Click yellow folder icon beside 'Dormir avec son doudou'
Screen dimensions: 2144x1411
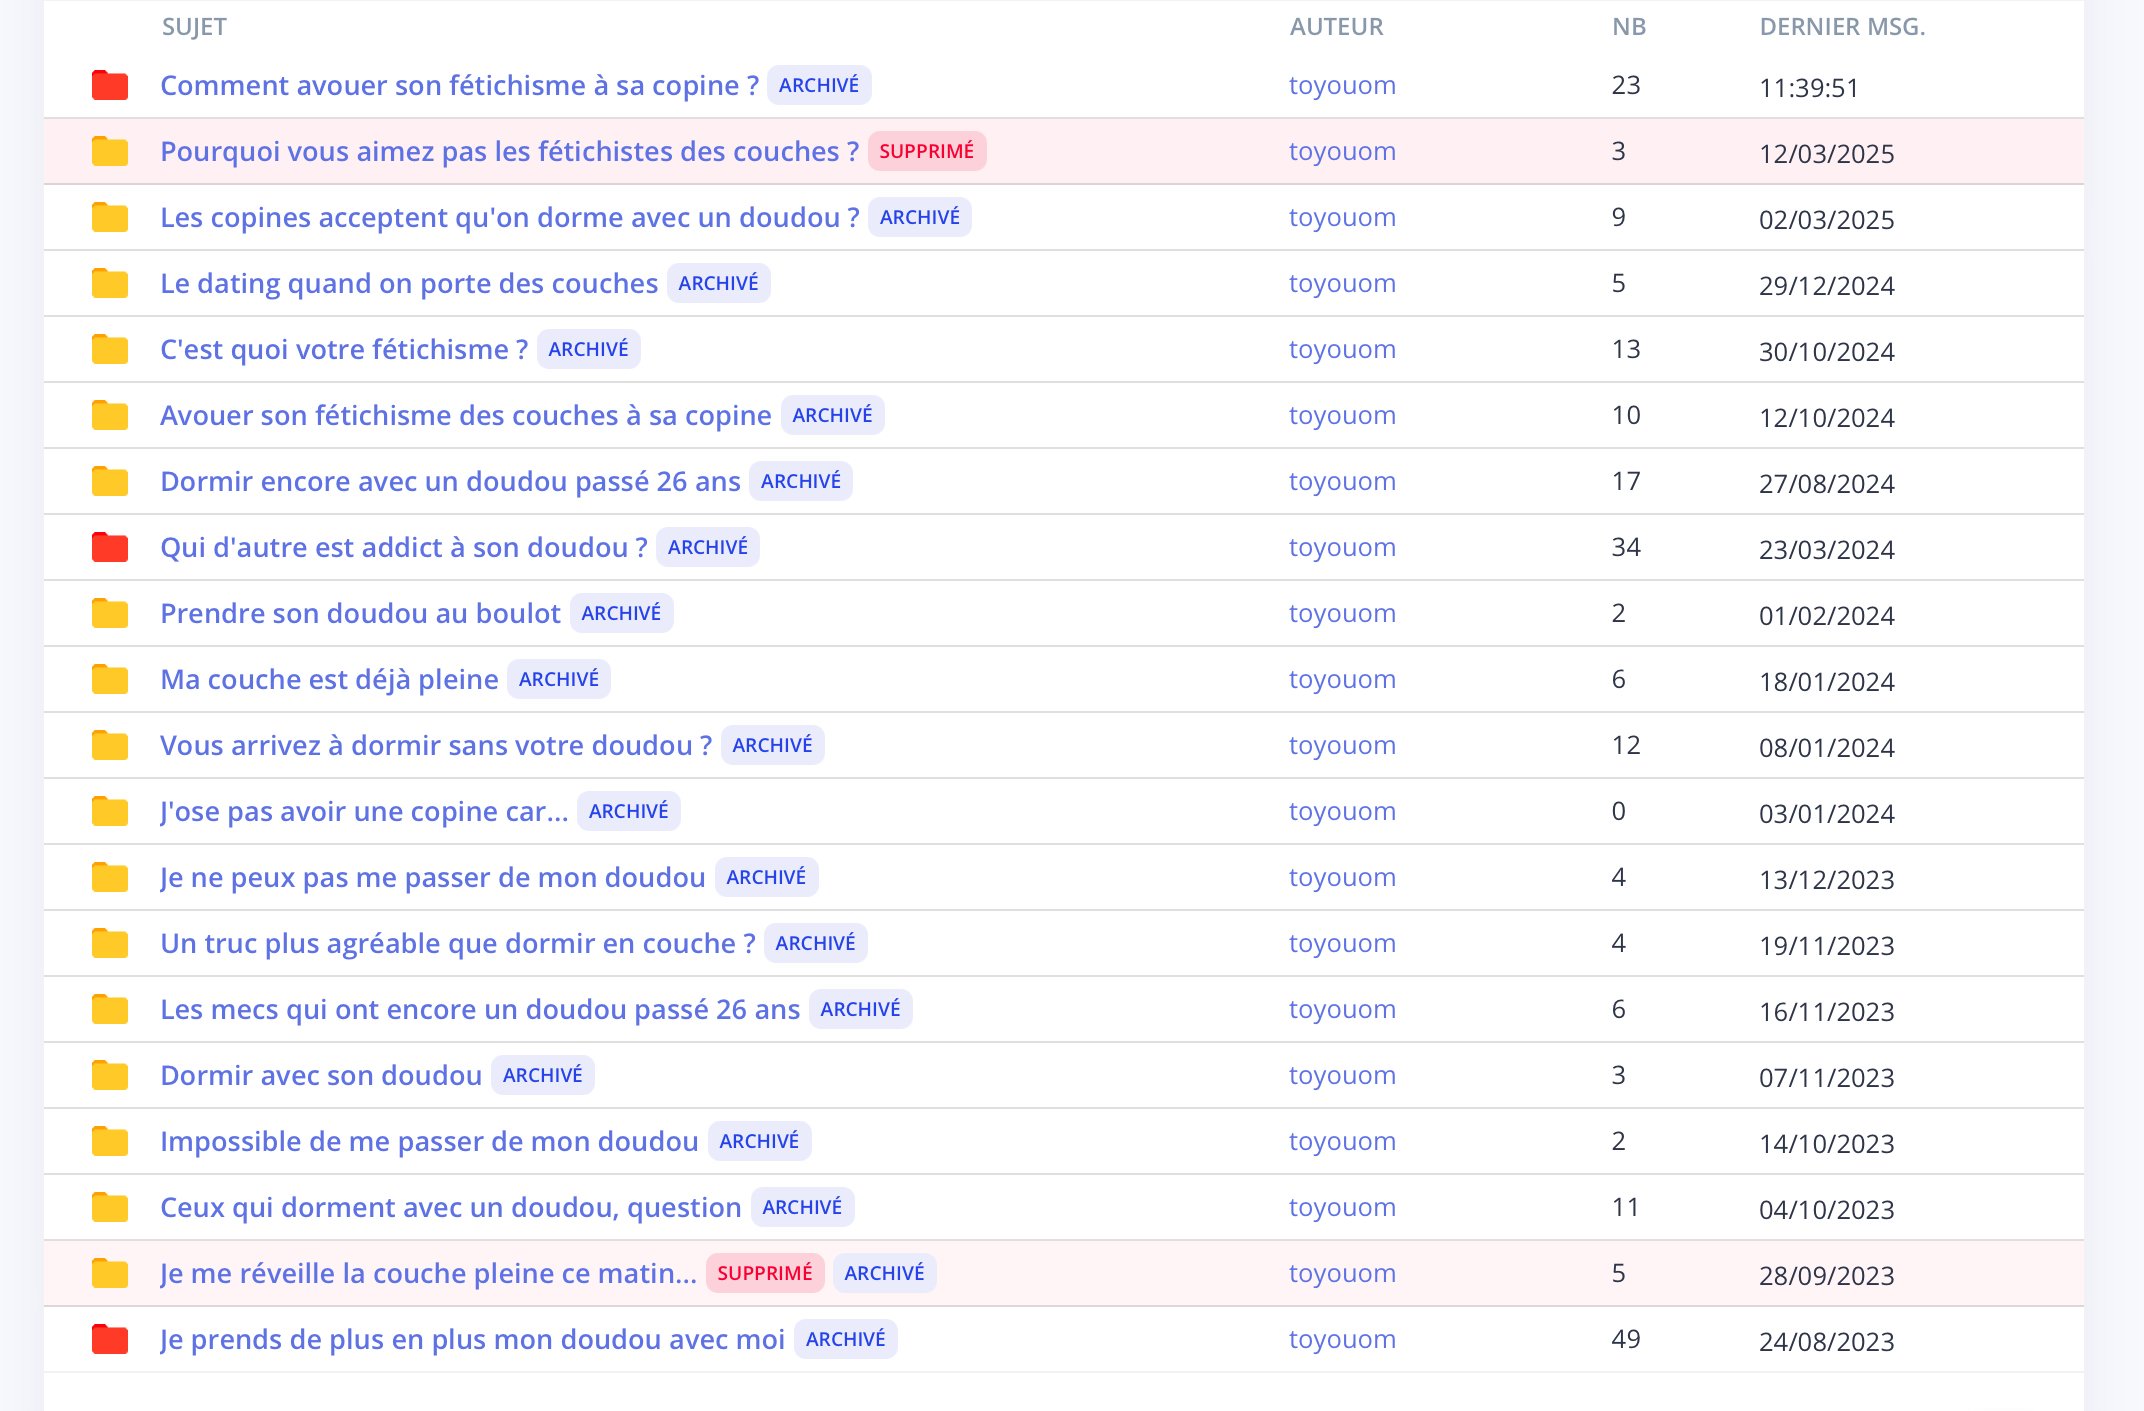point(110,1076)
